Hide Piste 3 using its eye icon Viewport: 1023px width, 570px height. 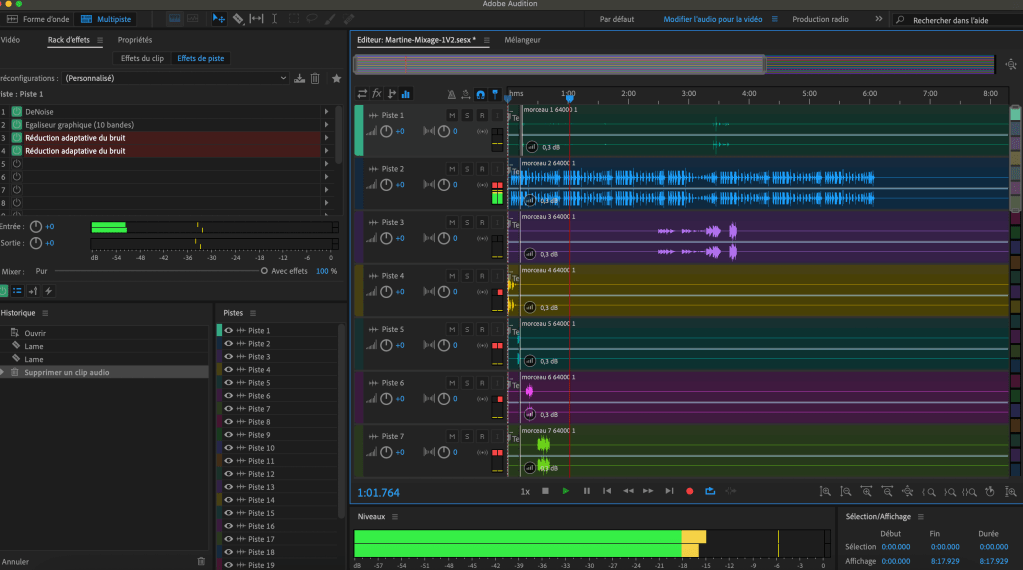[229, 357]
